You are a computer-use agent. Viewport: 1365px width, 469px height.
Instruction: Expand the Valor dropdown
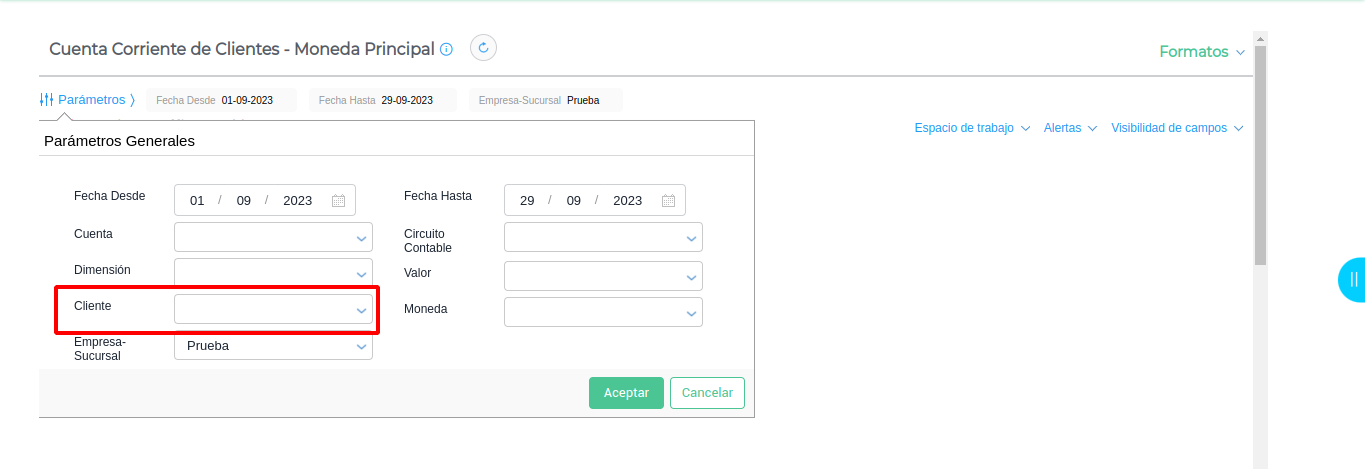tap(603, 276)
